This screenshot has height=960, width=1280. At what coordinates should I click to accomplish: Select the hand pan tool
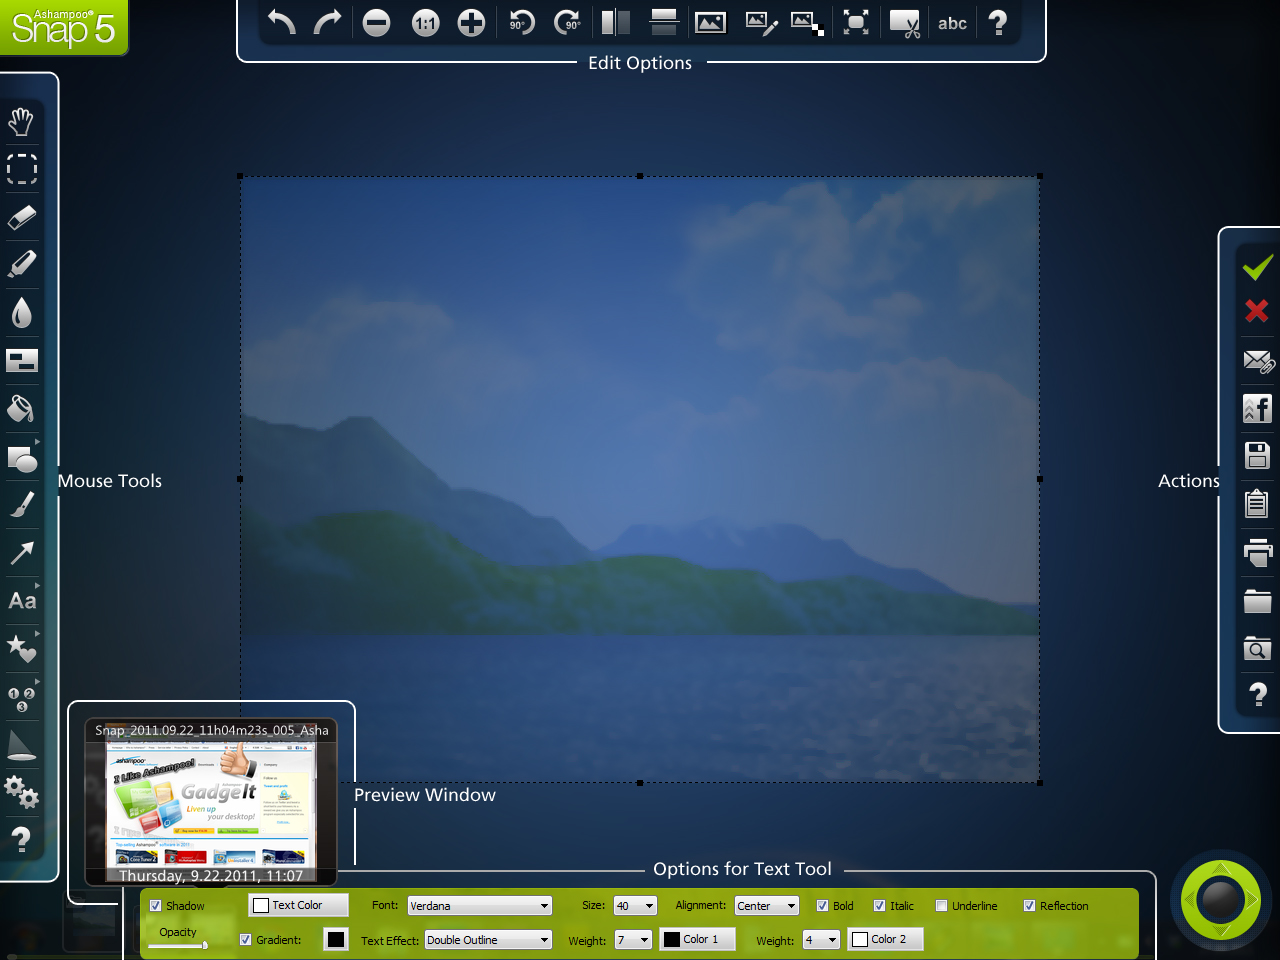coord(21,121)
